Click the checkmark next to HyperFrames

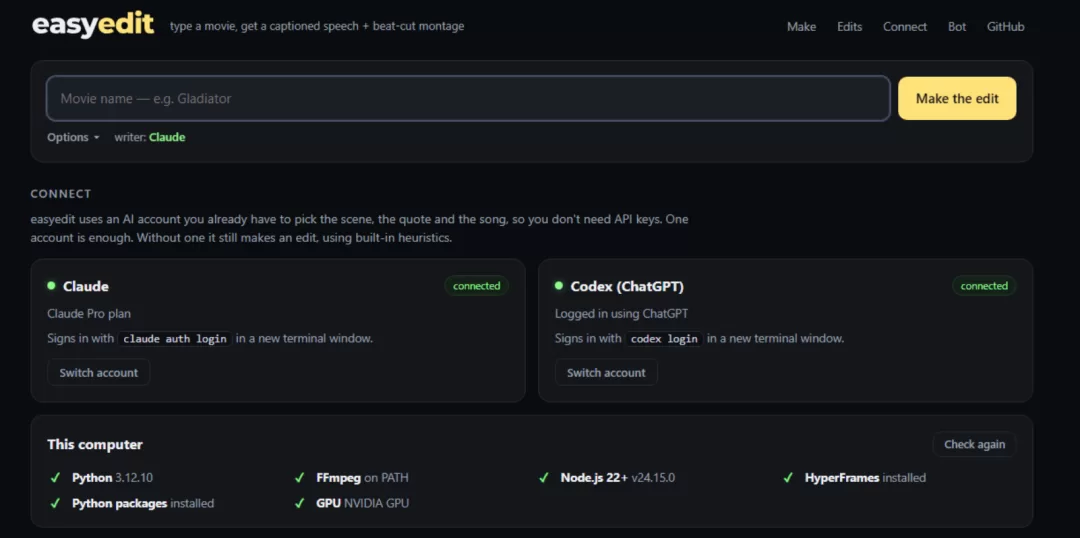(x=788, y=478)
